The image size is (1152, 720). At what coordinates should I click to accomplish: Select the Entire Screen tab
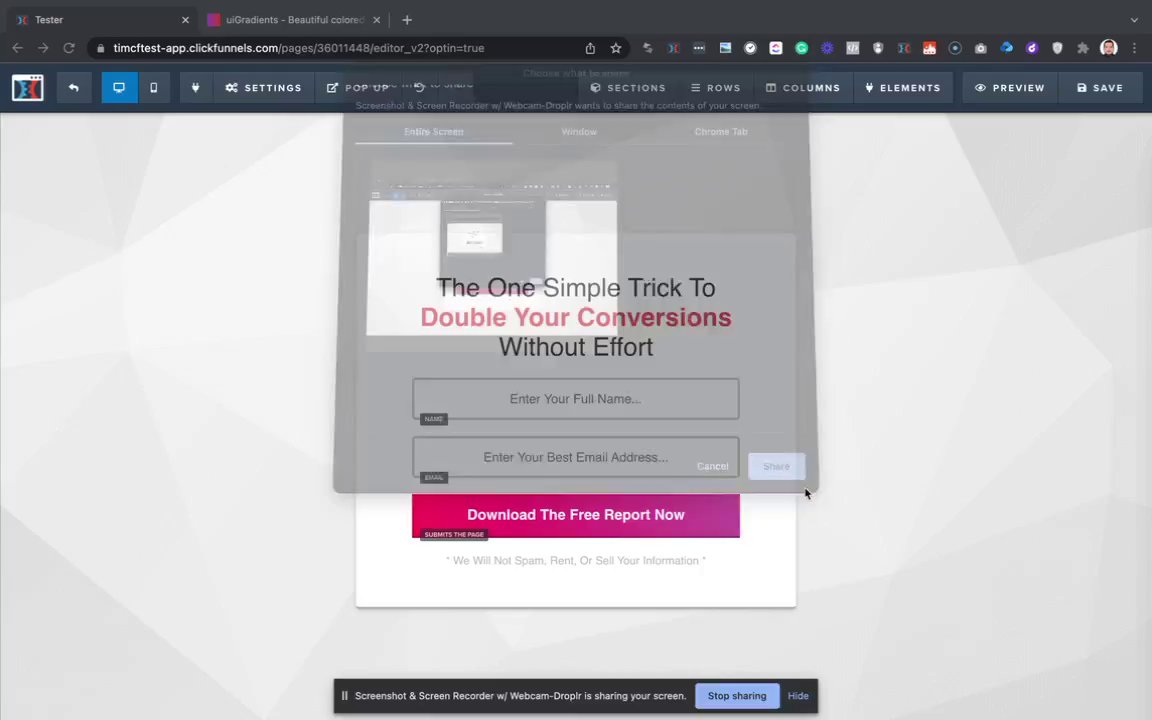(x=433, y=132)
